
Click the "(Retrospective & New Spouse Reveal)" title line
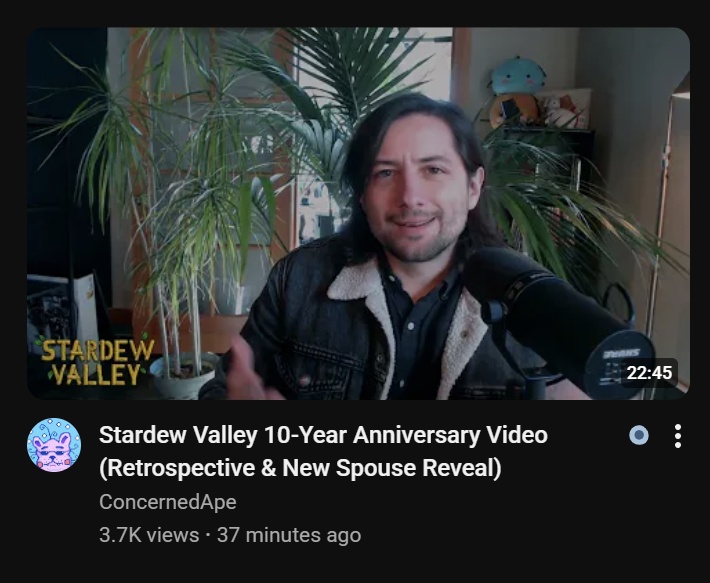pos(300,468)
